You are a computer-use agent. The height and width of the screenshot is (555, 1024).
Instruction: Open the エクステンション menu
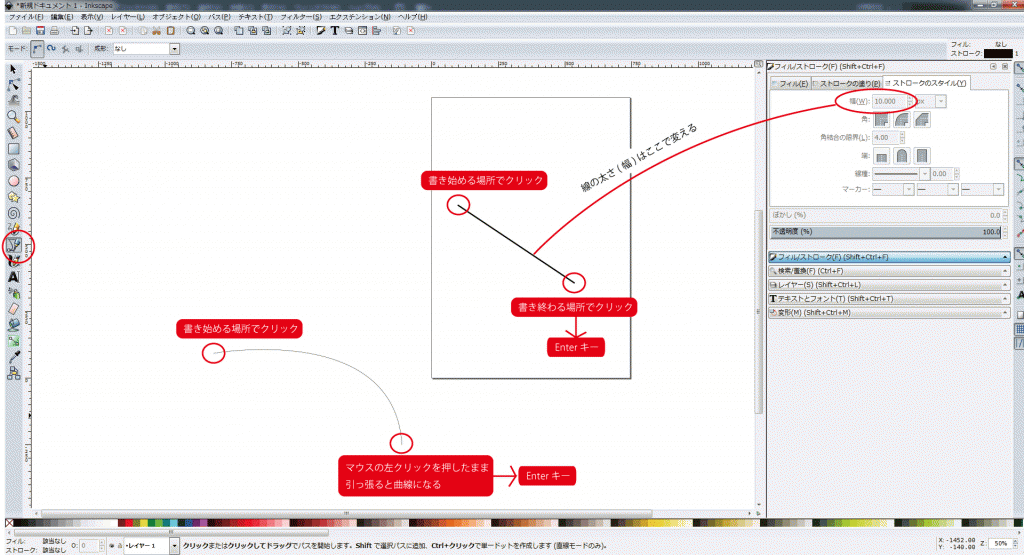click(360, 17)
